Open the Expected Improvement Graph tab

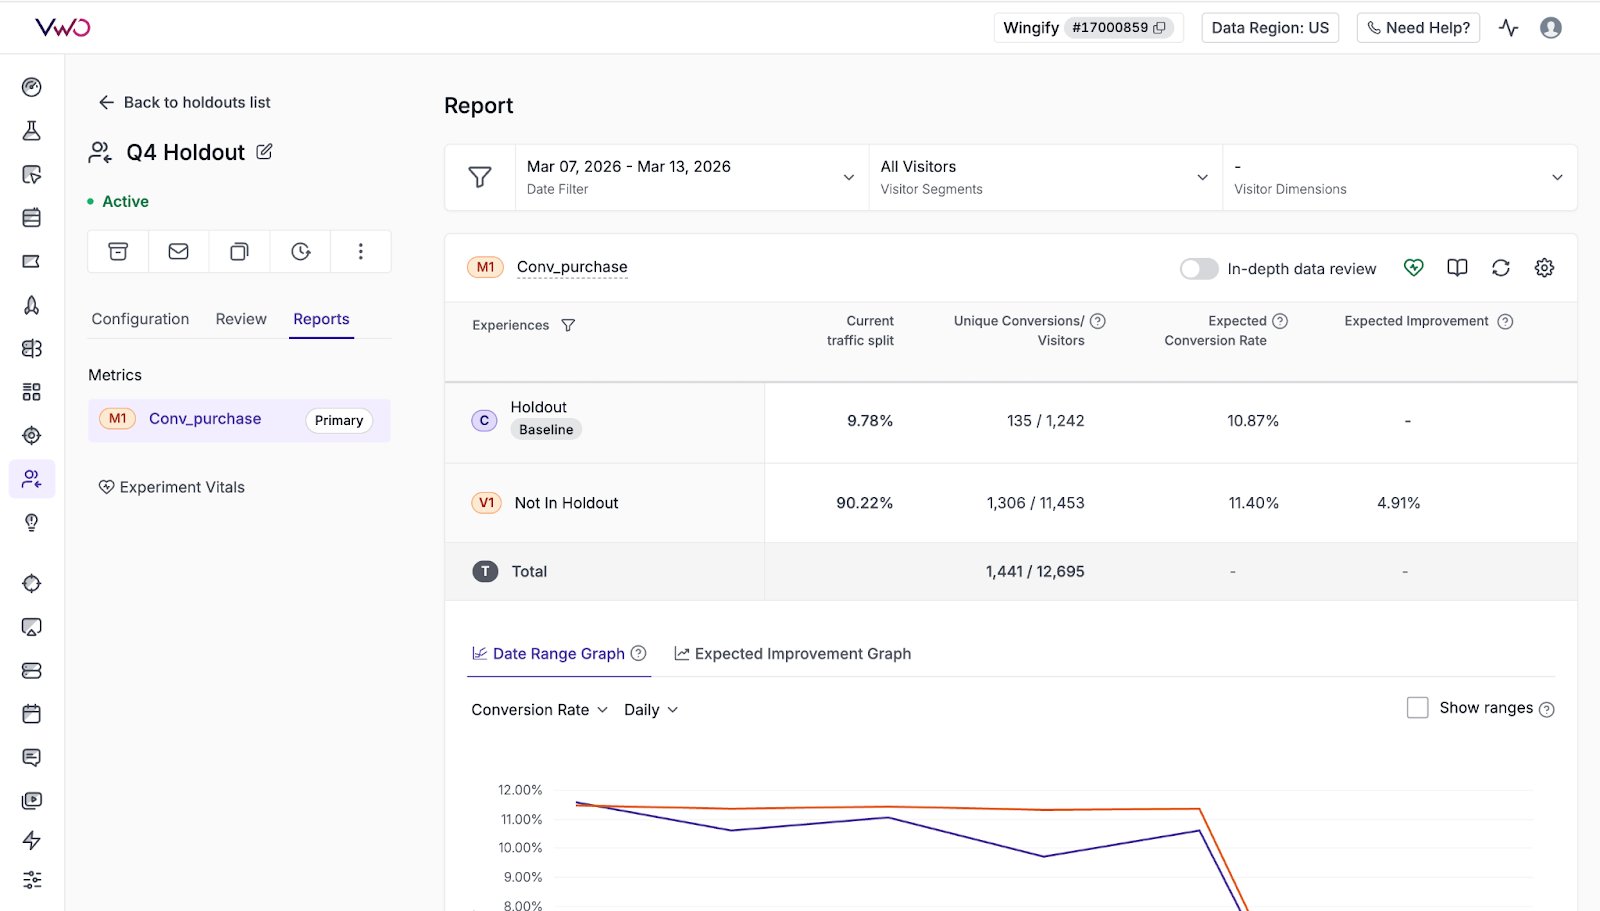pos(793,654)
